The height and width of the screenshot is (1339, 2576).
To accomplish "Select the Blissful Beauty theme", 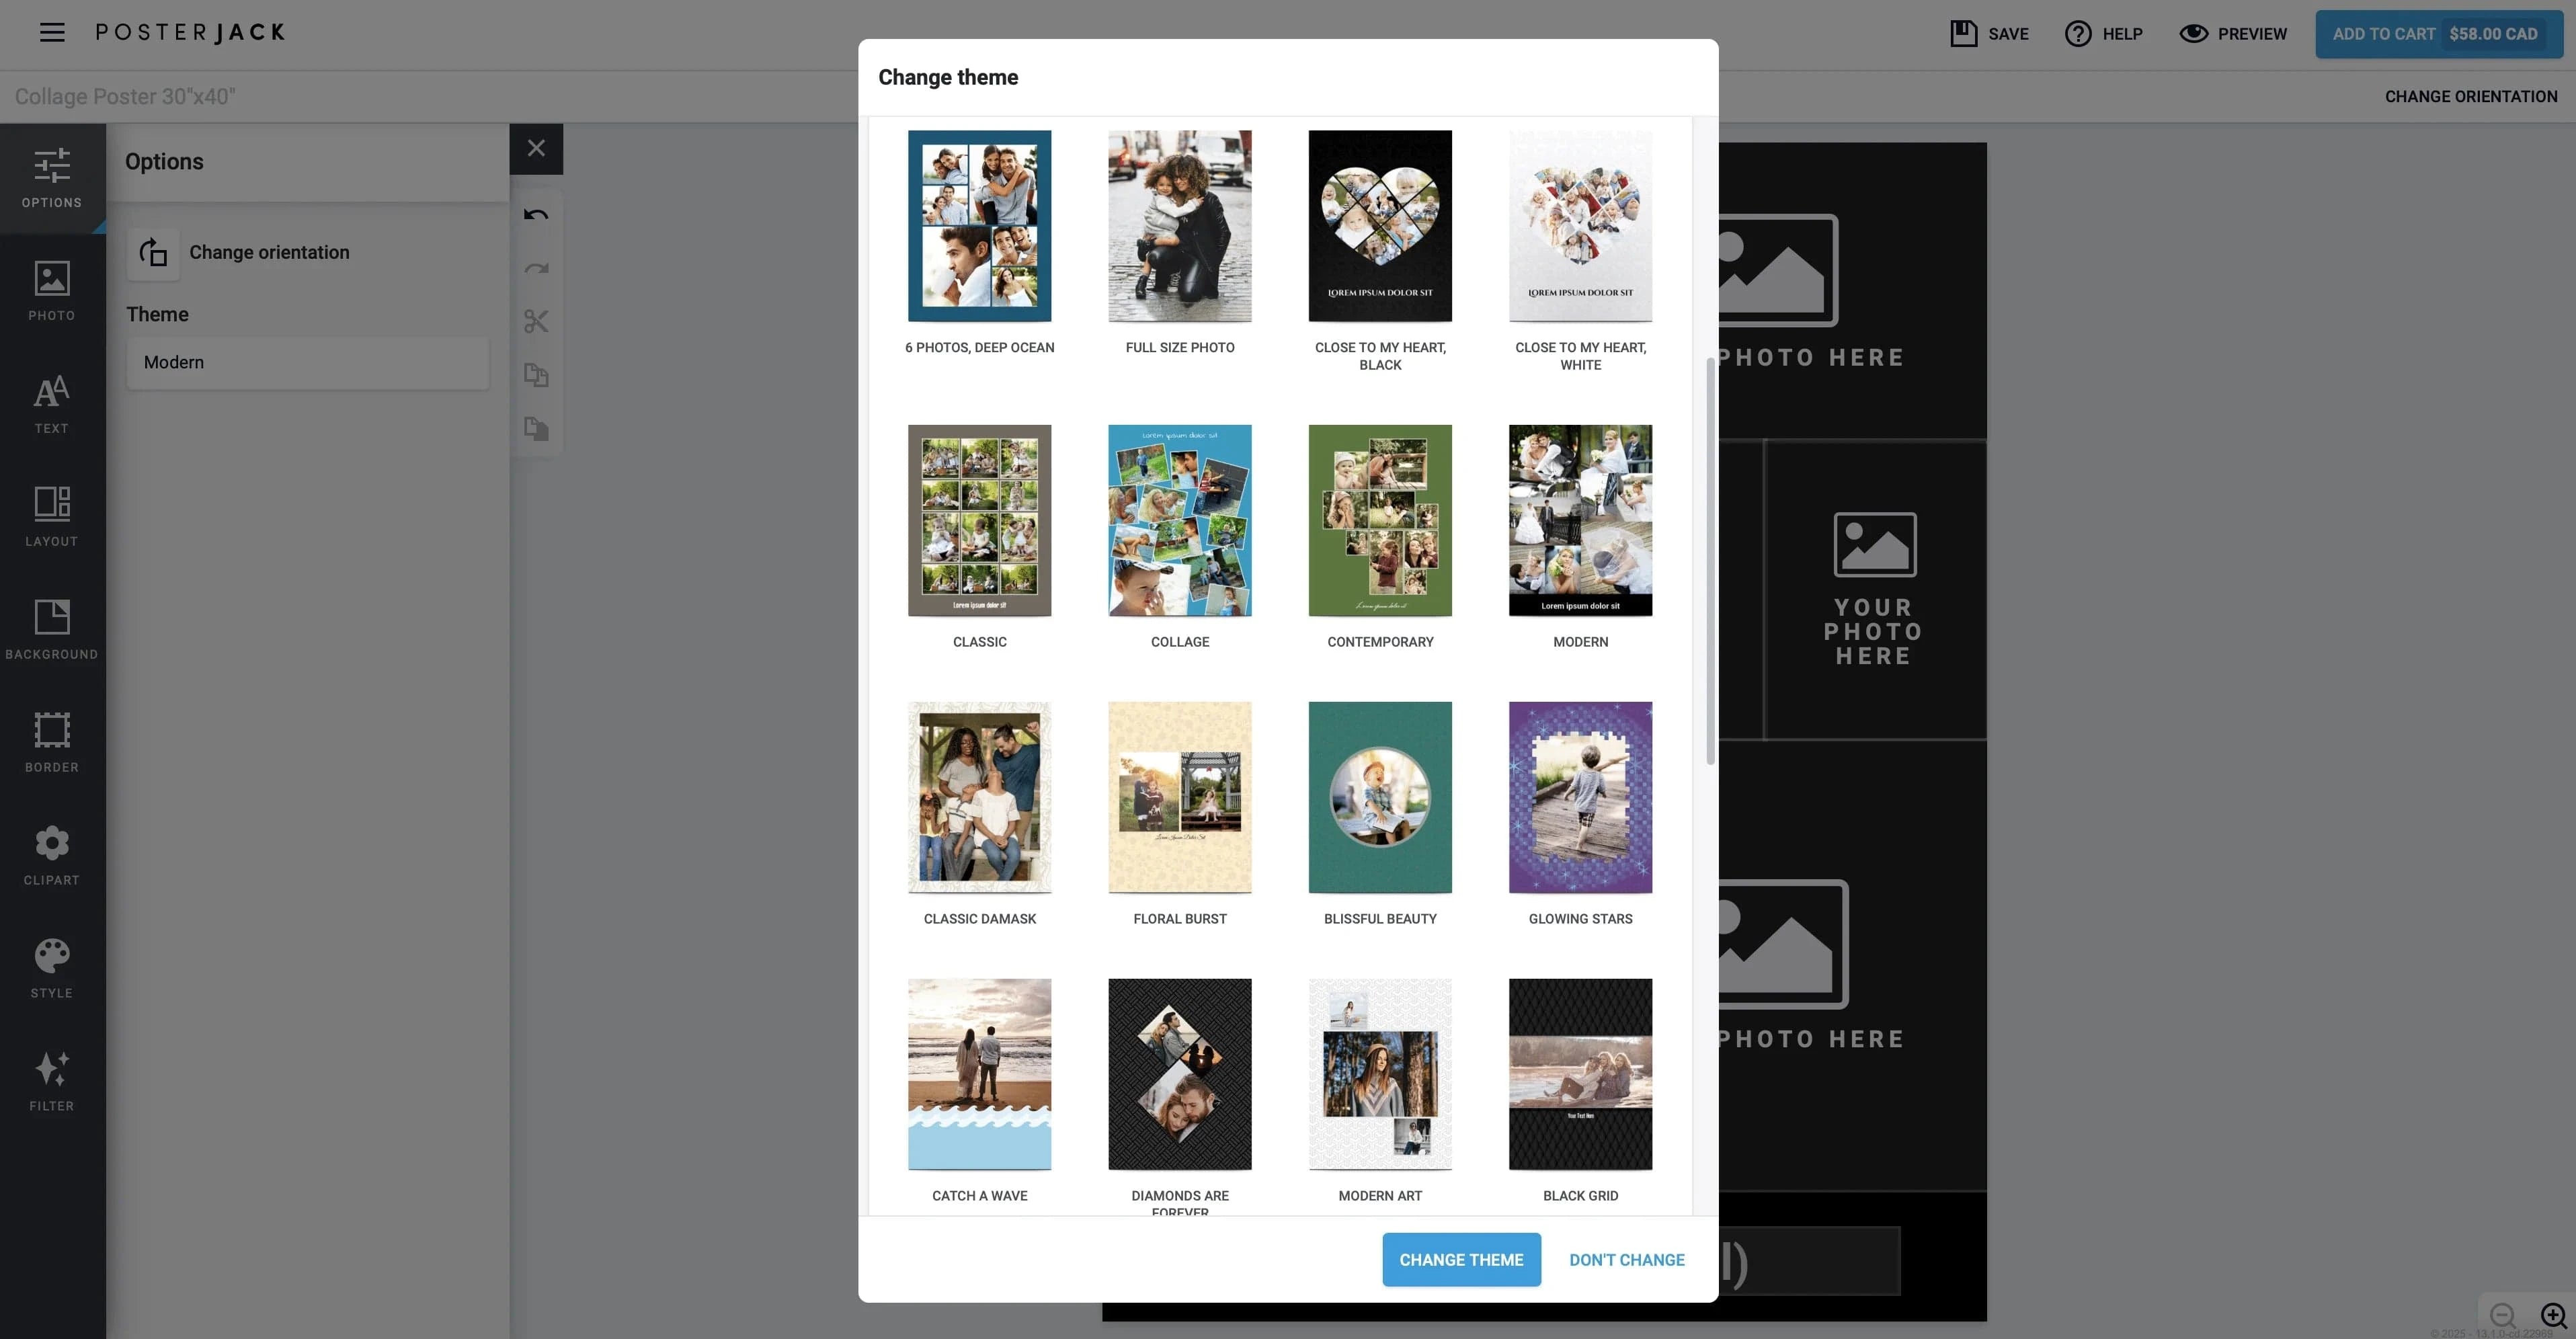I will pos(1380,797).
